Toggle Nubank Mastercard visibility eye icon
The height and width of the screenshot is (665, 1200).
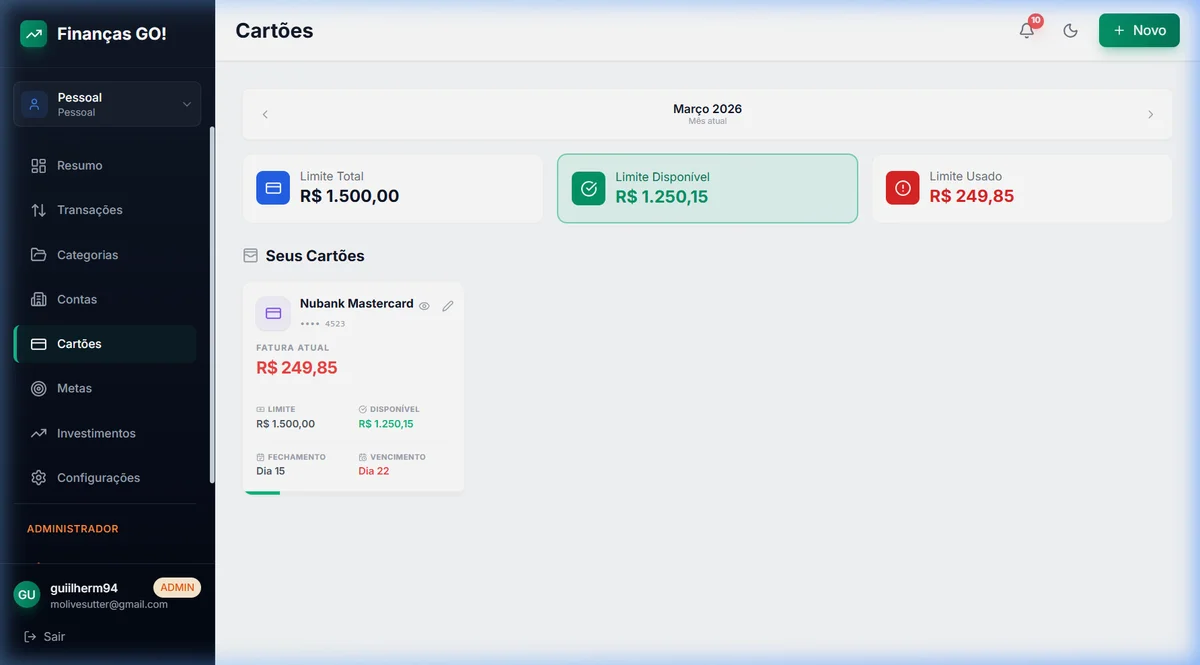(424, 306)
